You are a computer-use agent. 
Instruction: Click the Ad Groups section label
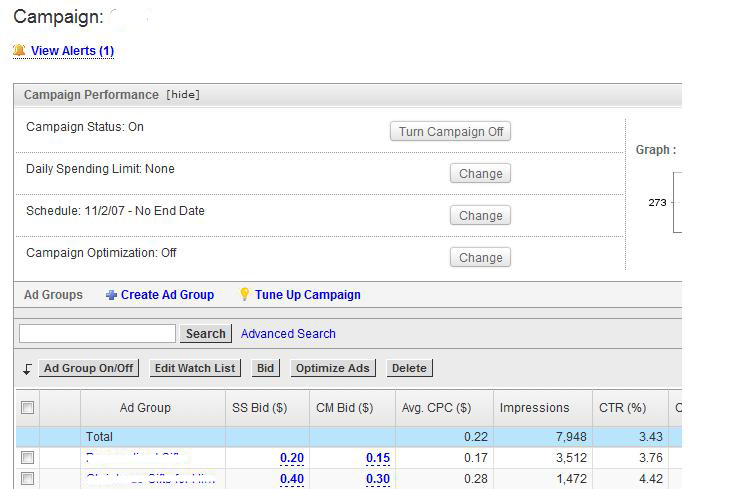(53, 295)
